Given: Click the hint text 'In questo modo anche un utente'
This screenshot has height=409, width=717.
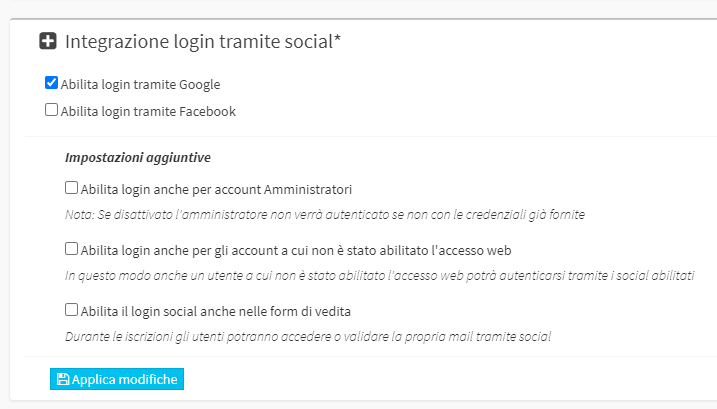Looking at the screenshot, I should [380, 275].
